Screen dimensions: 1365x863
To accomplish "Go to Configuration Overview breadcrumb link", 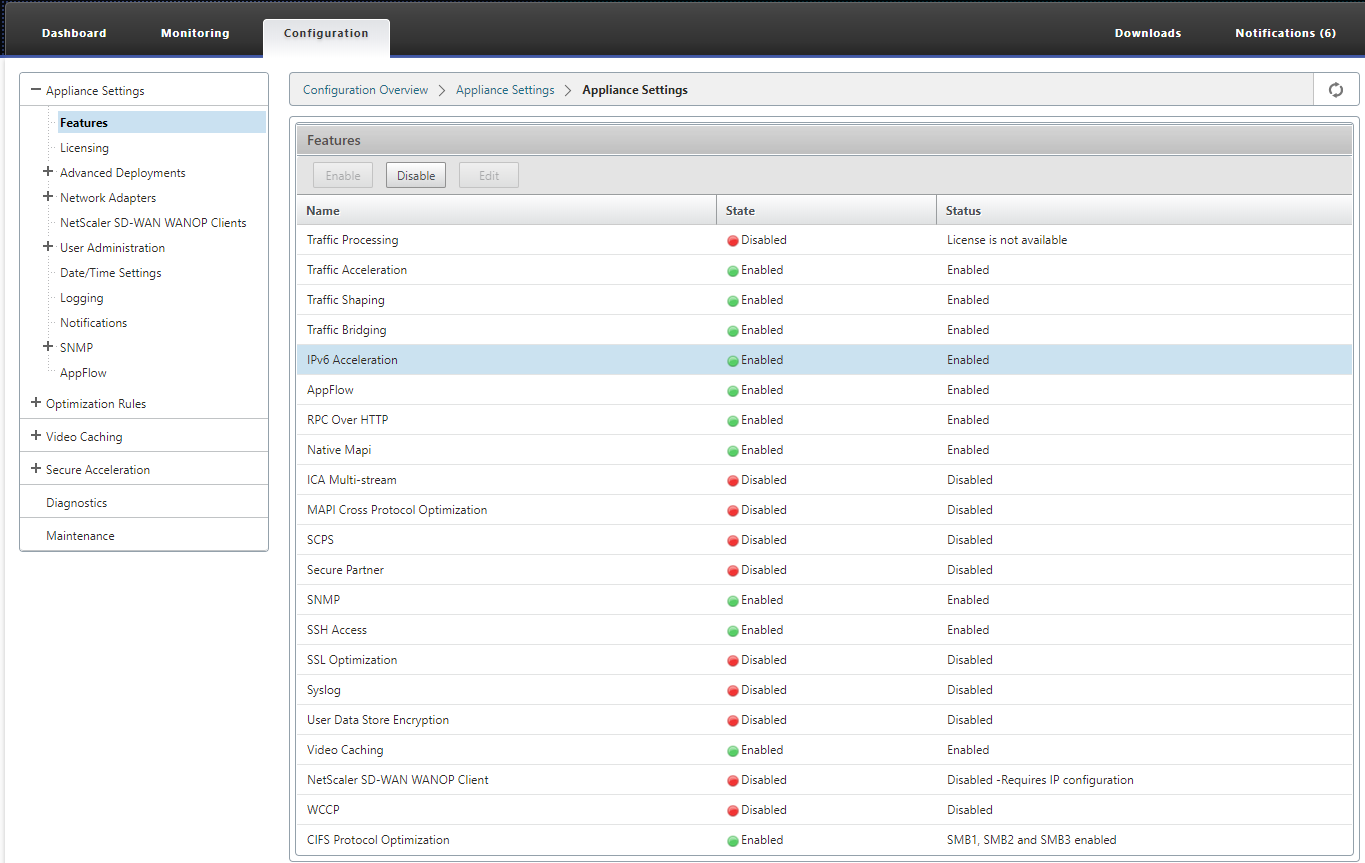I will 366,90.
